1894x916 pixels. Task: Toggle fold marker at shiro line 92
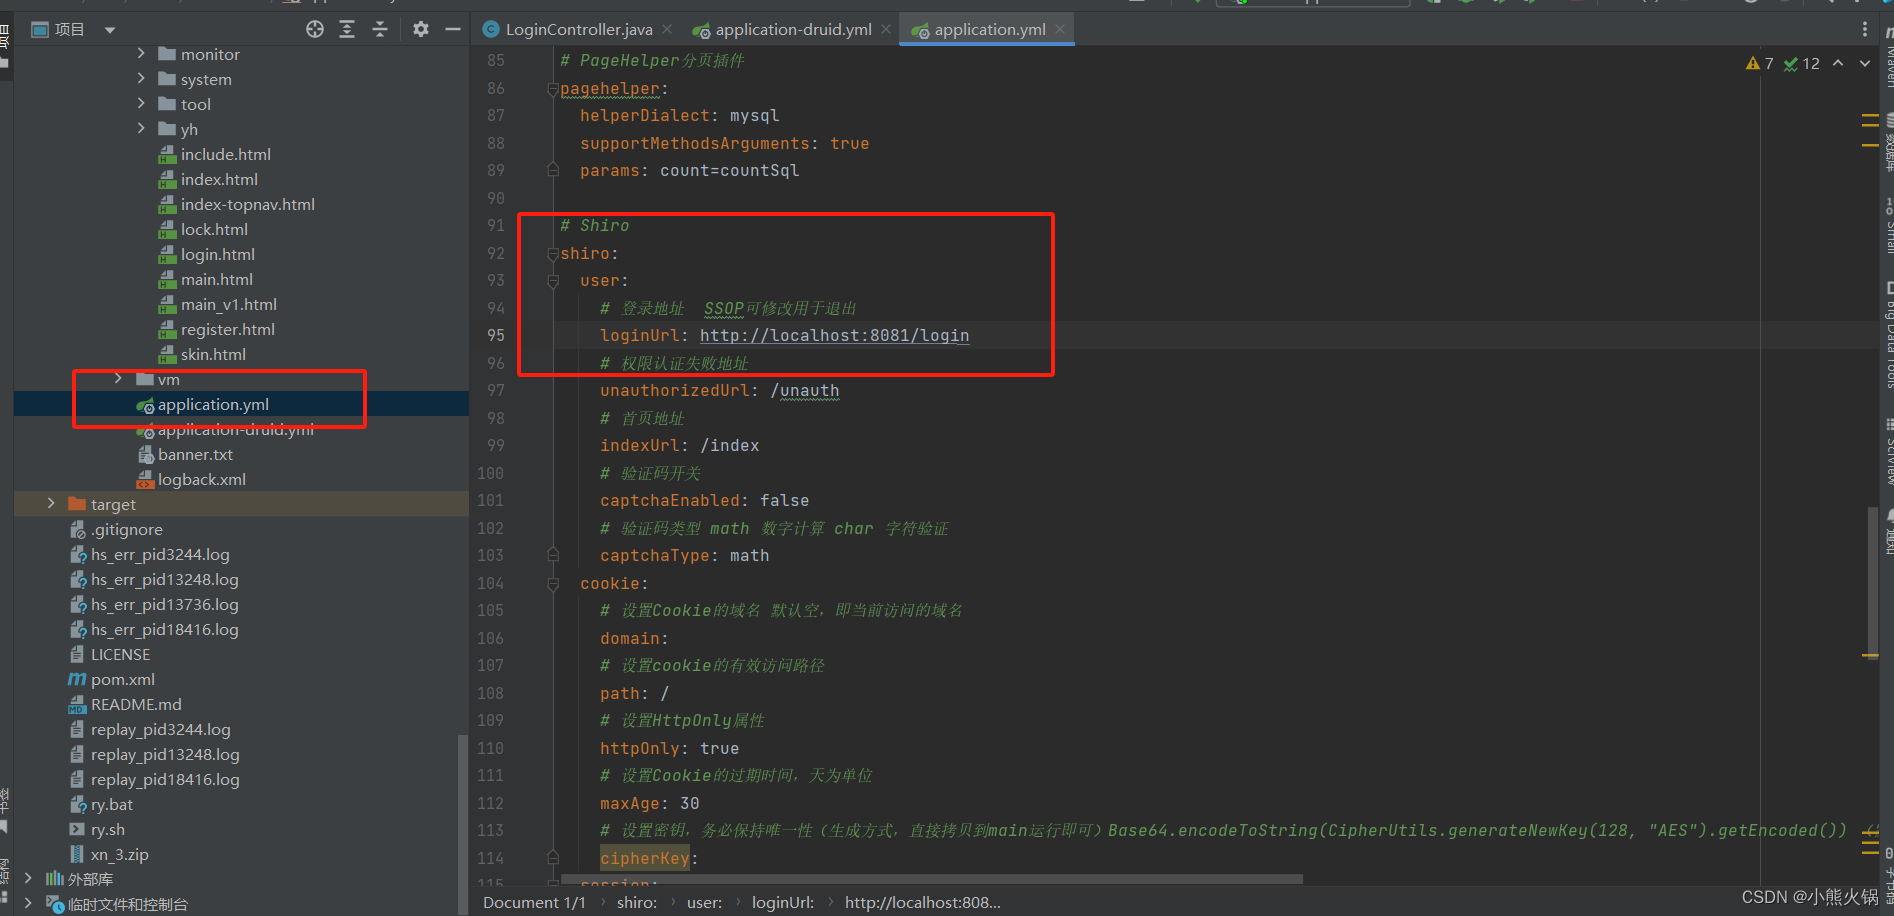[553, 254]
